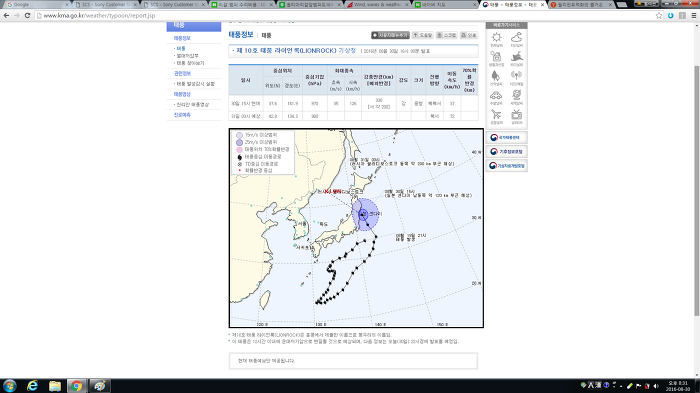Open 천리안 태풍영상 sidebar link

192,105
